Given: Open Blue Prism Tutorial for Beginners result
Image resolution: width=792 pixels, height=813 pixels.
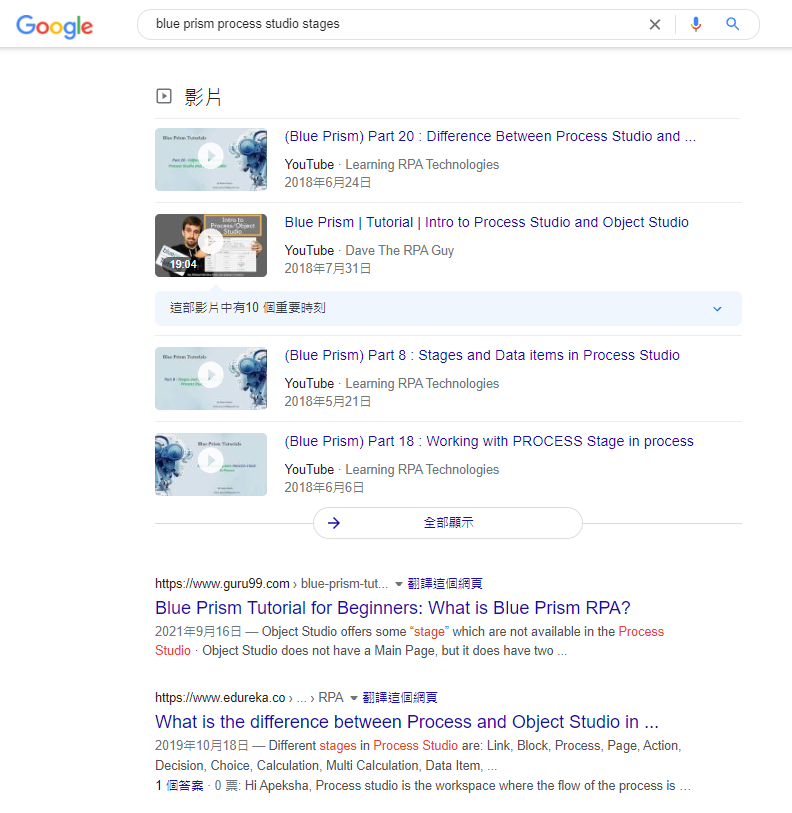Looking at the screenshot, I should 393,608.
